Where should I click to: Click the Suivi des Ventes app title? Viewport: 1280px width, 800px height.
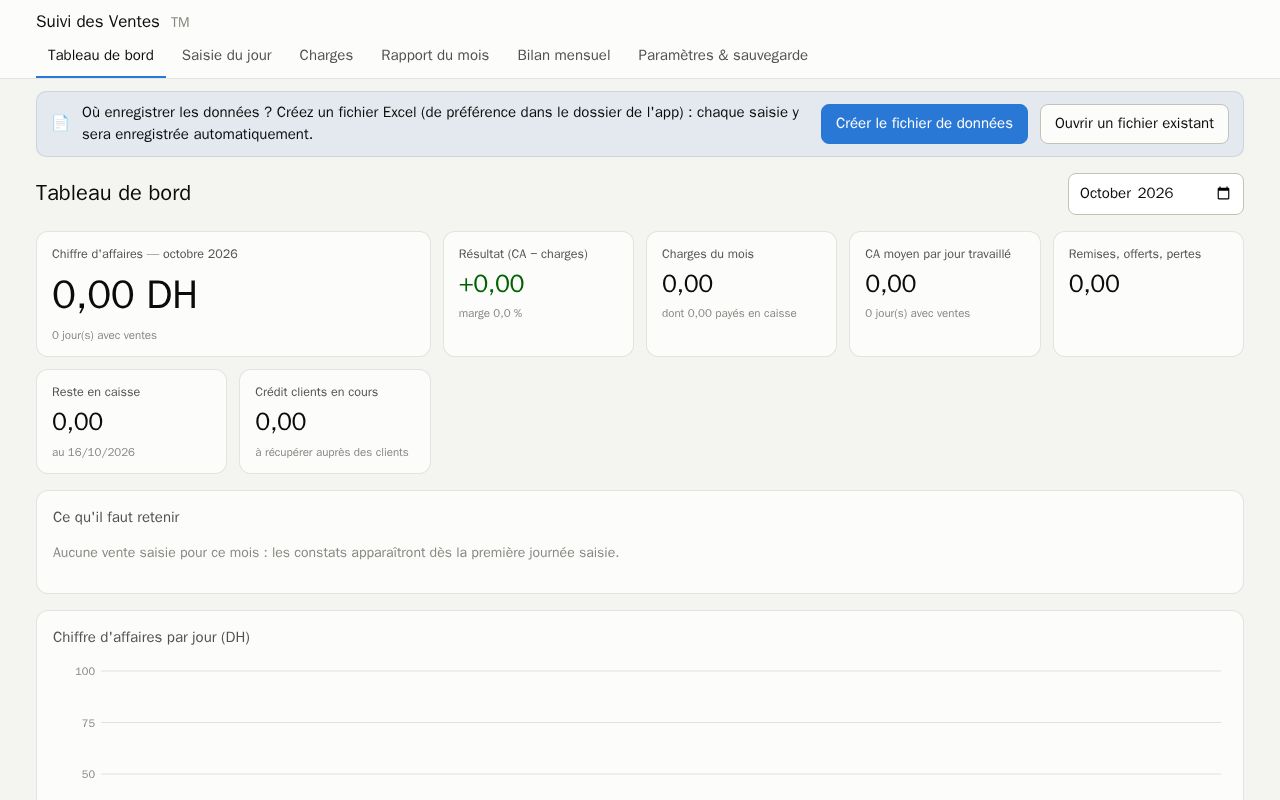(98, 22)
